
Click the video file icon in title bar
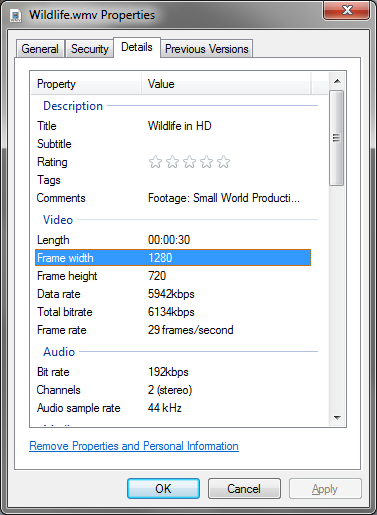coord(15,15)
